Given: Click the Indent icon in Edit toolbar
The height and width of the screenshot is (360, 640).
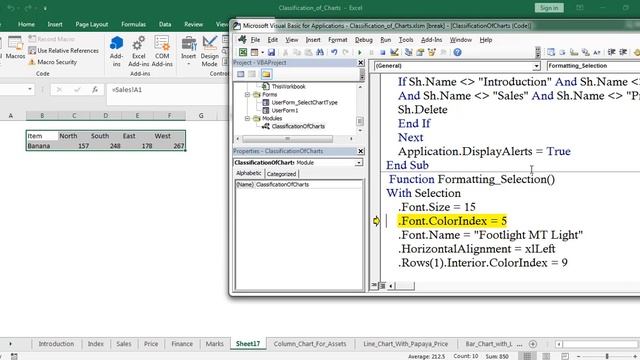Looking at the screenshot, I should point(611,52).
